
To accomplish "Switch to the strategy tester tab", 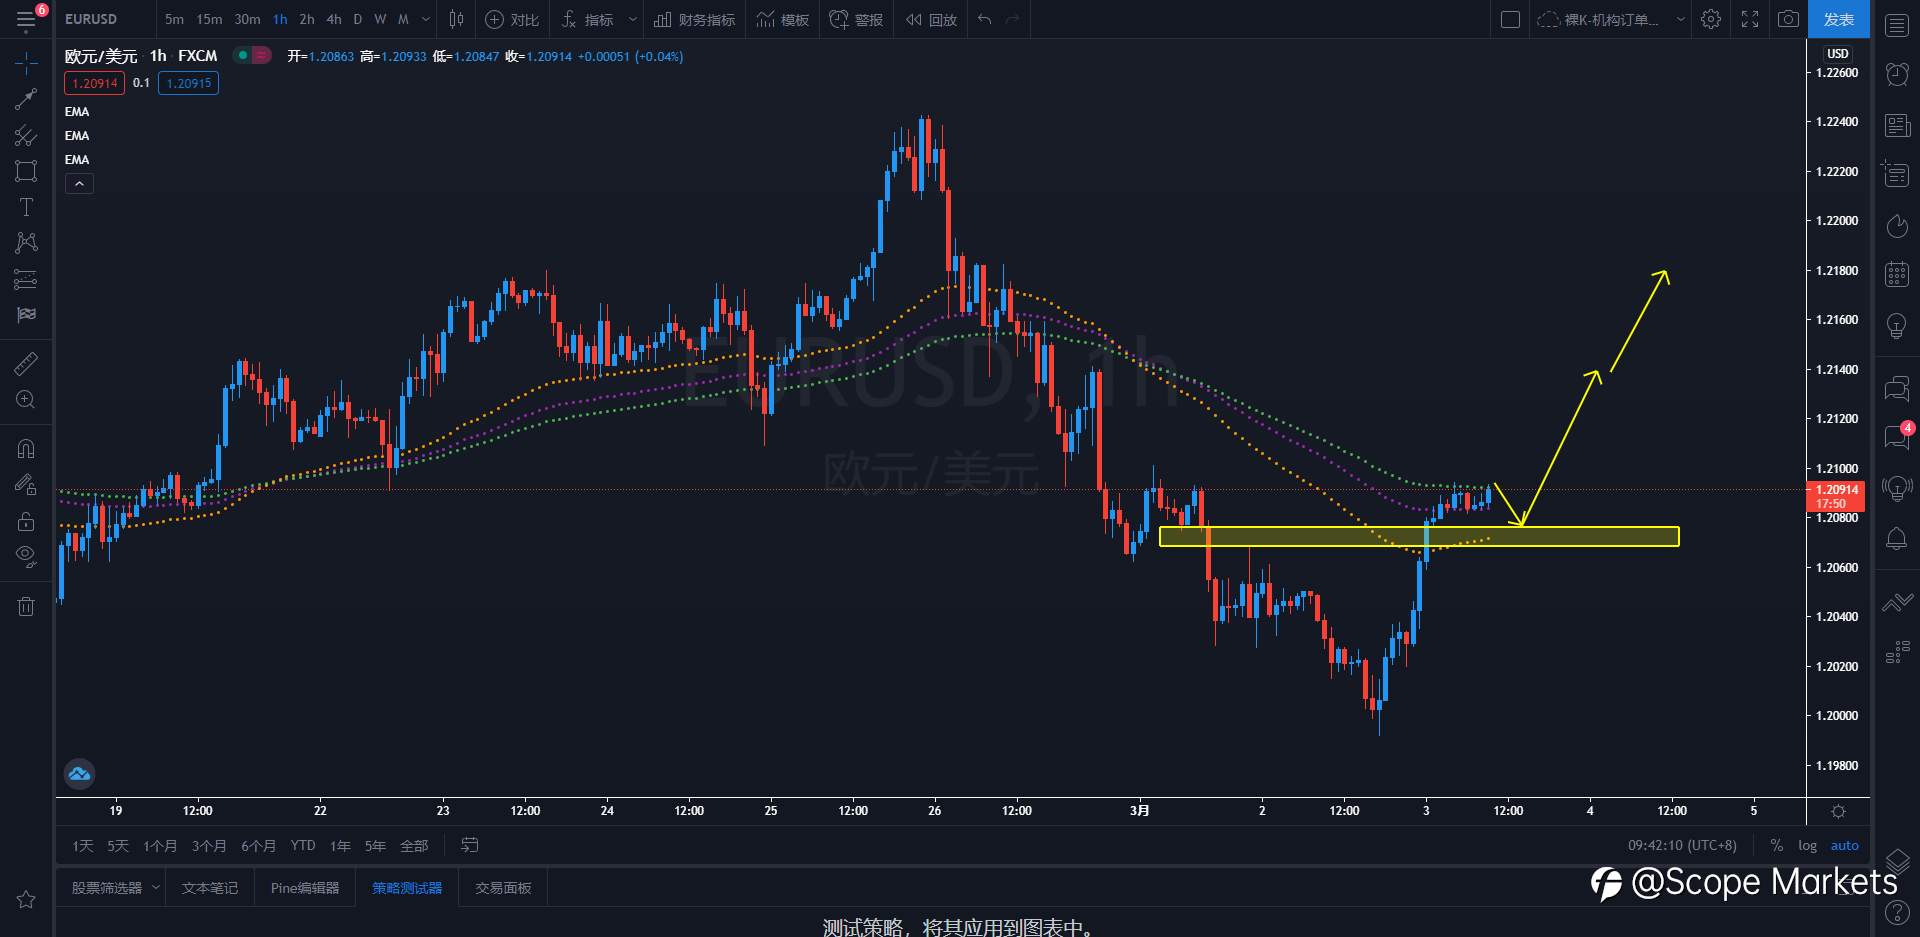I will [407, 887].
